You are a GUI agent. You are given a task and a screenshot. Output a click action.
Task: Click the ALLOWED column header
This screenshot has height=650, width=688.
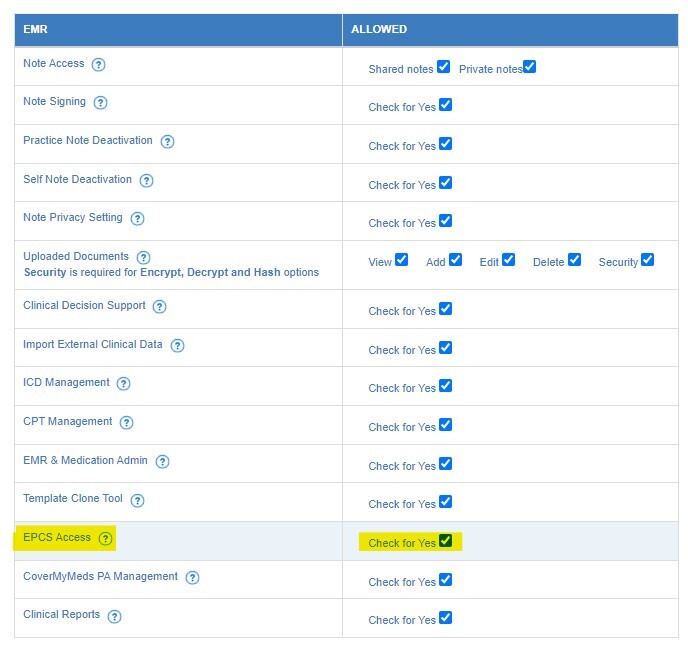point(378,30)
